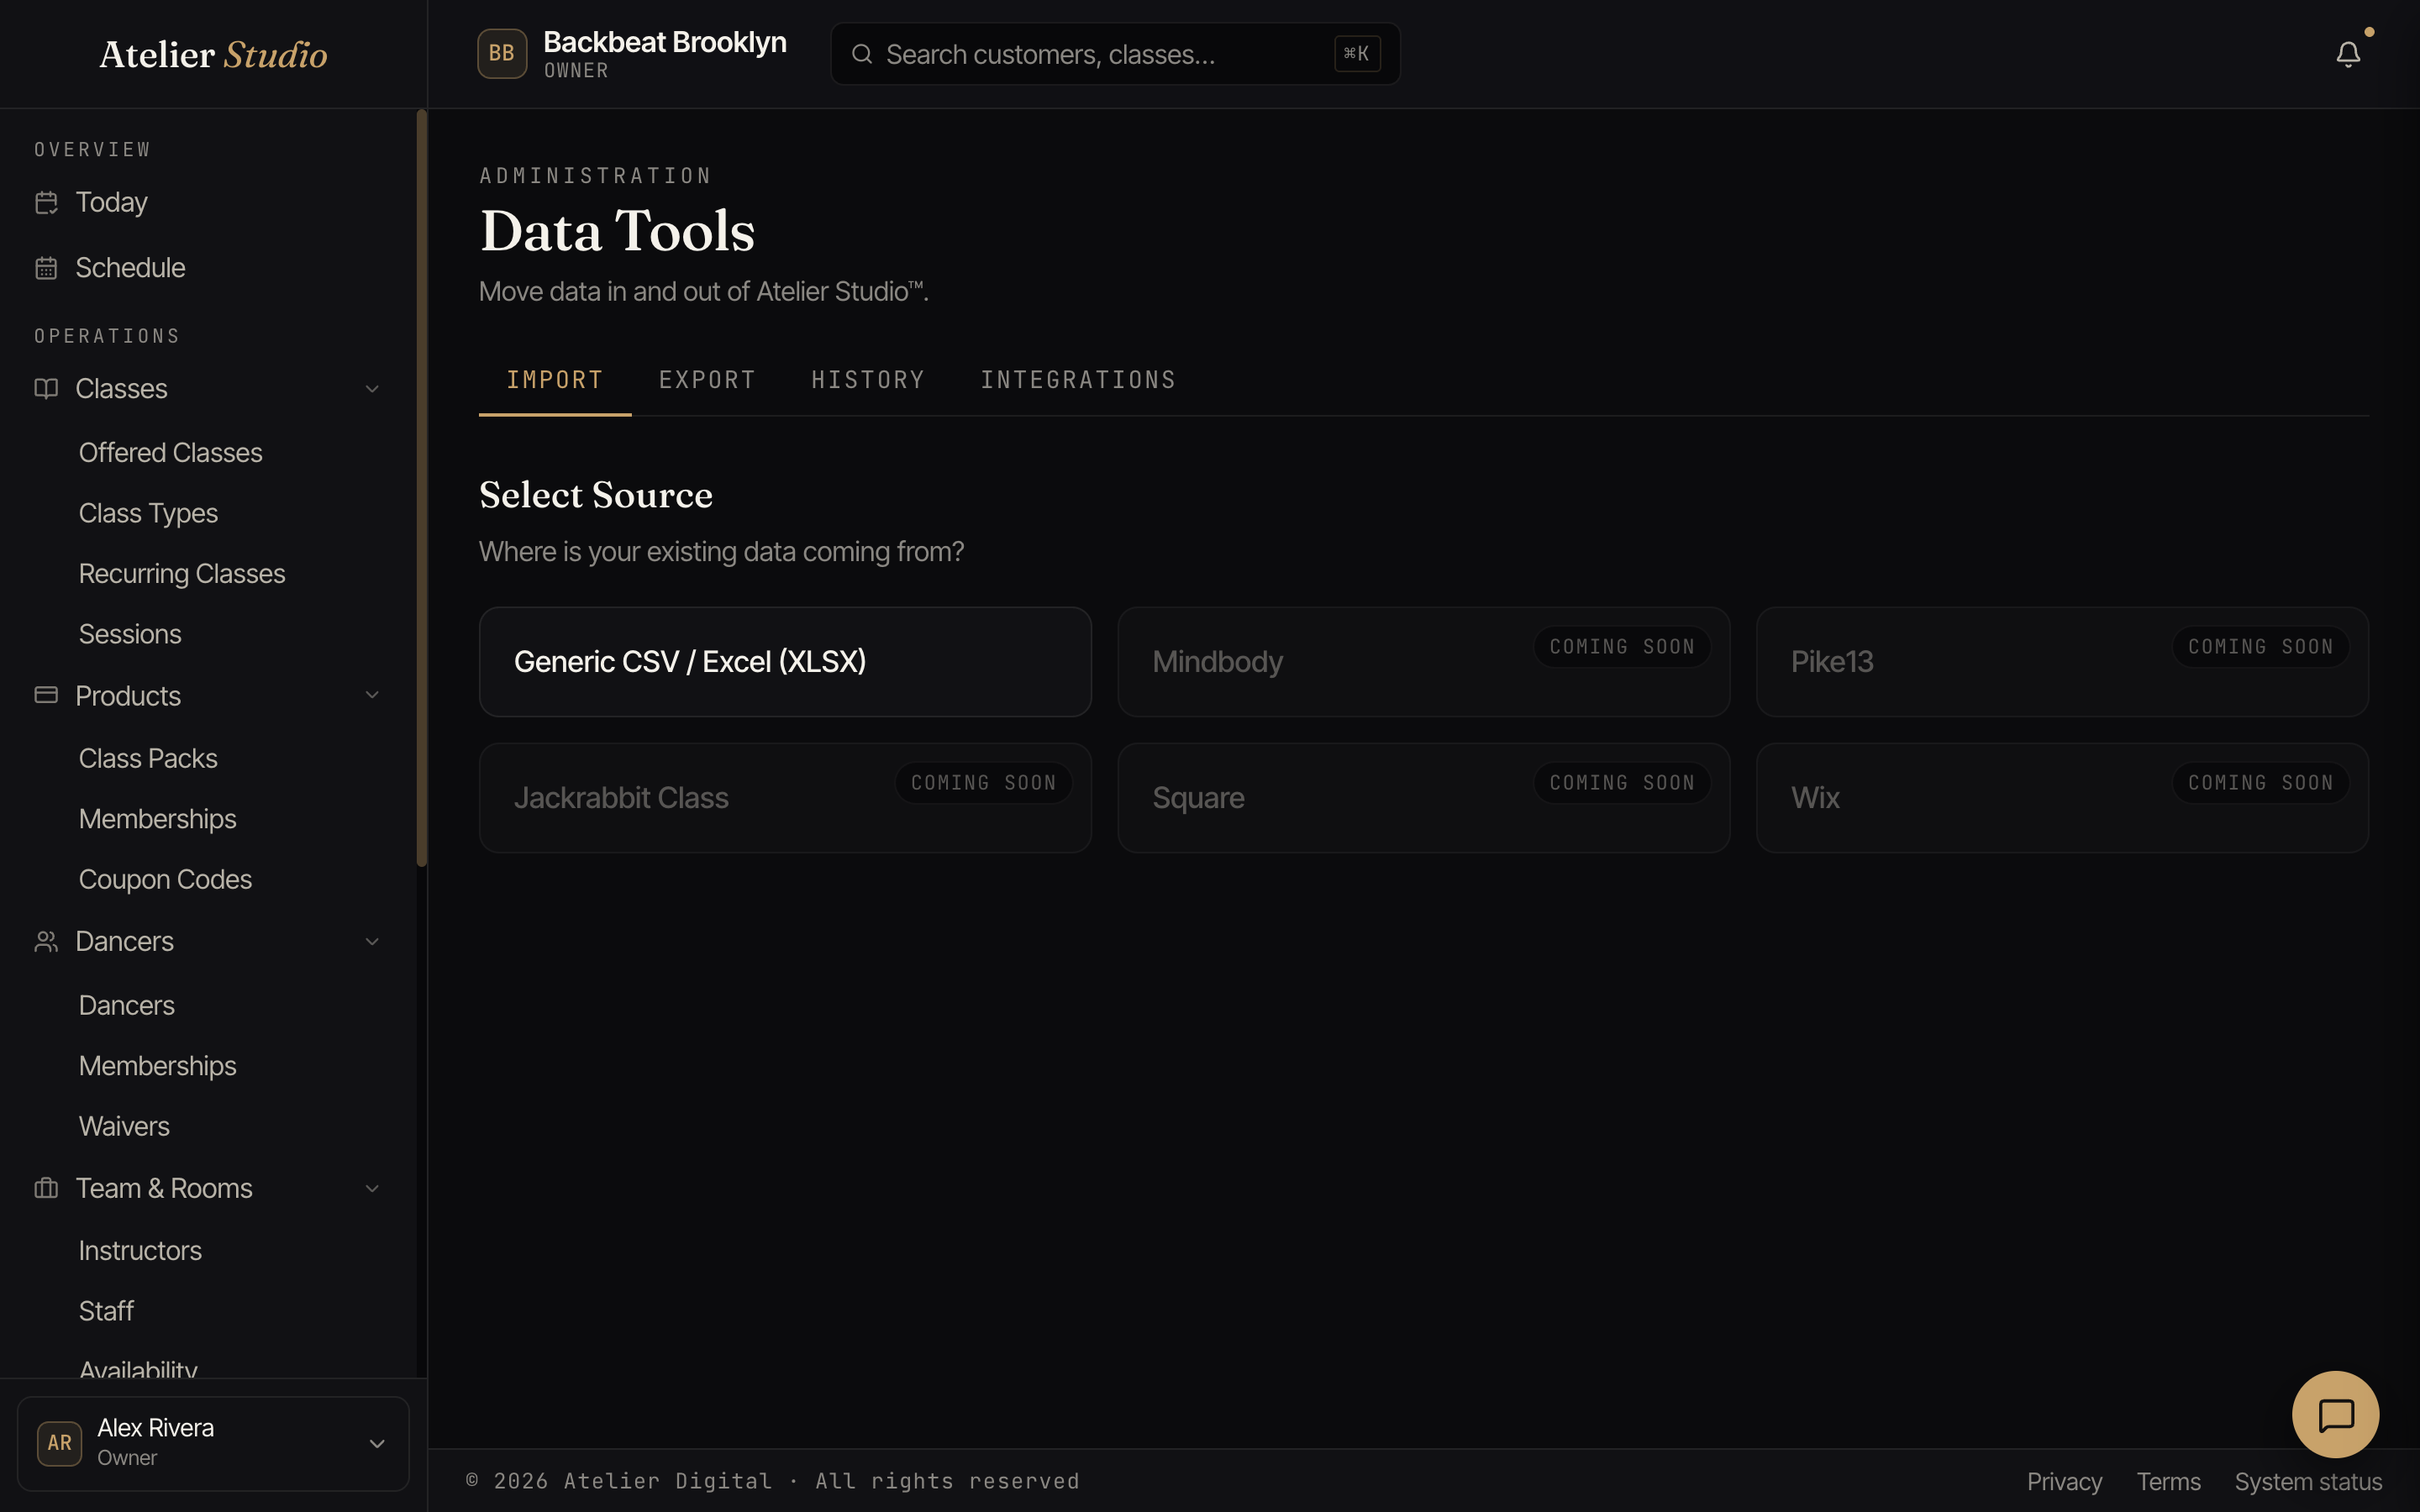Screen dimensions: 2420x1512
Task: Click the Classes book icon
Action: [46, 388]
